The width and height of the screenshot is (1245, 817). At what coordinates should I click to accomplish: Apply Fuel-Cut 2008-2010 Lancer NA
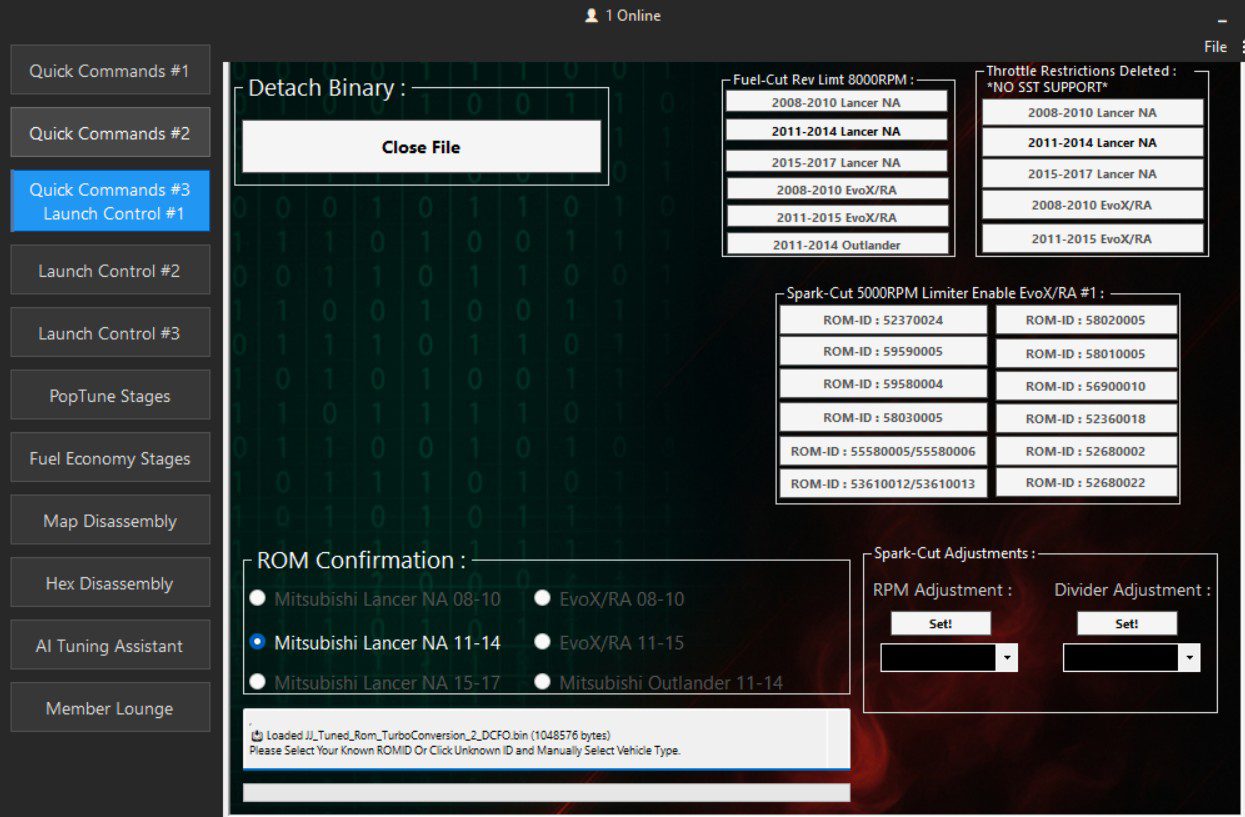click(x=836, y=102)
